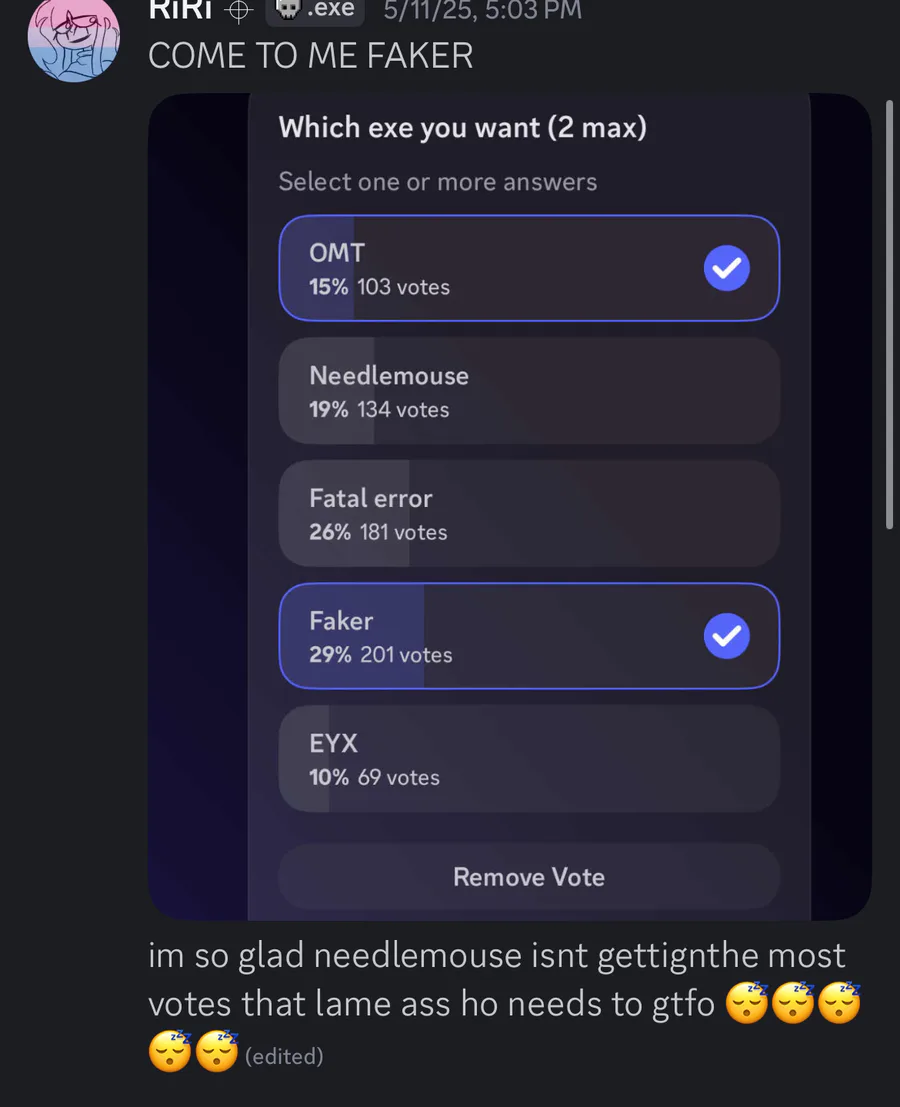900x1107 pixels.
Task: Click the poll title Which exe you want
Action: point(462,128)
